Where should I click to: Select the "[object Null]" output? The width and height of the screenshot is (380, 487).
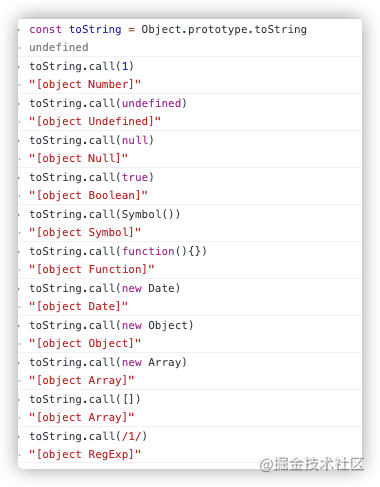(78, 158)
